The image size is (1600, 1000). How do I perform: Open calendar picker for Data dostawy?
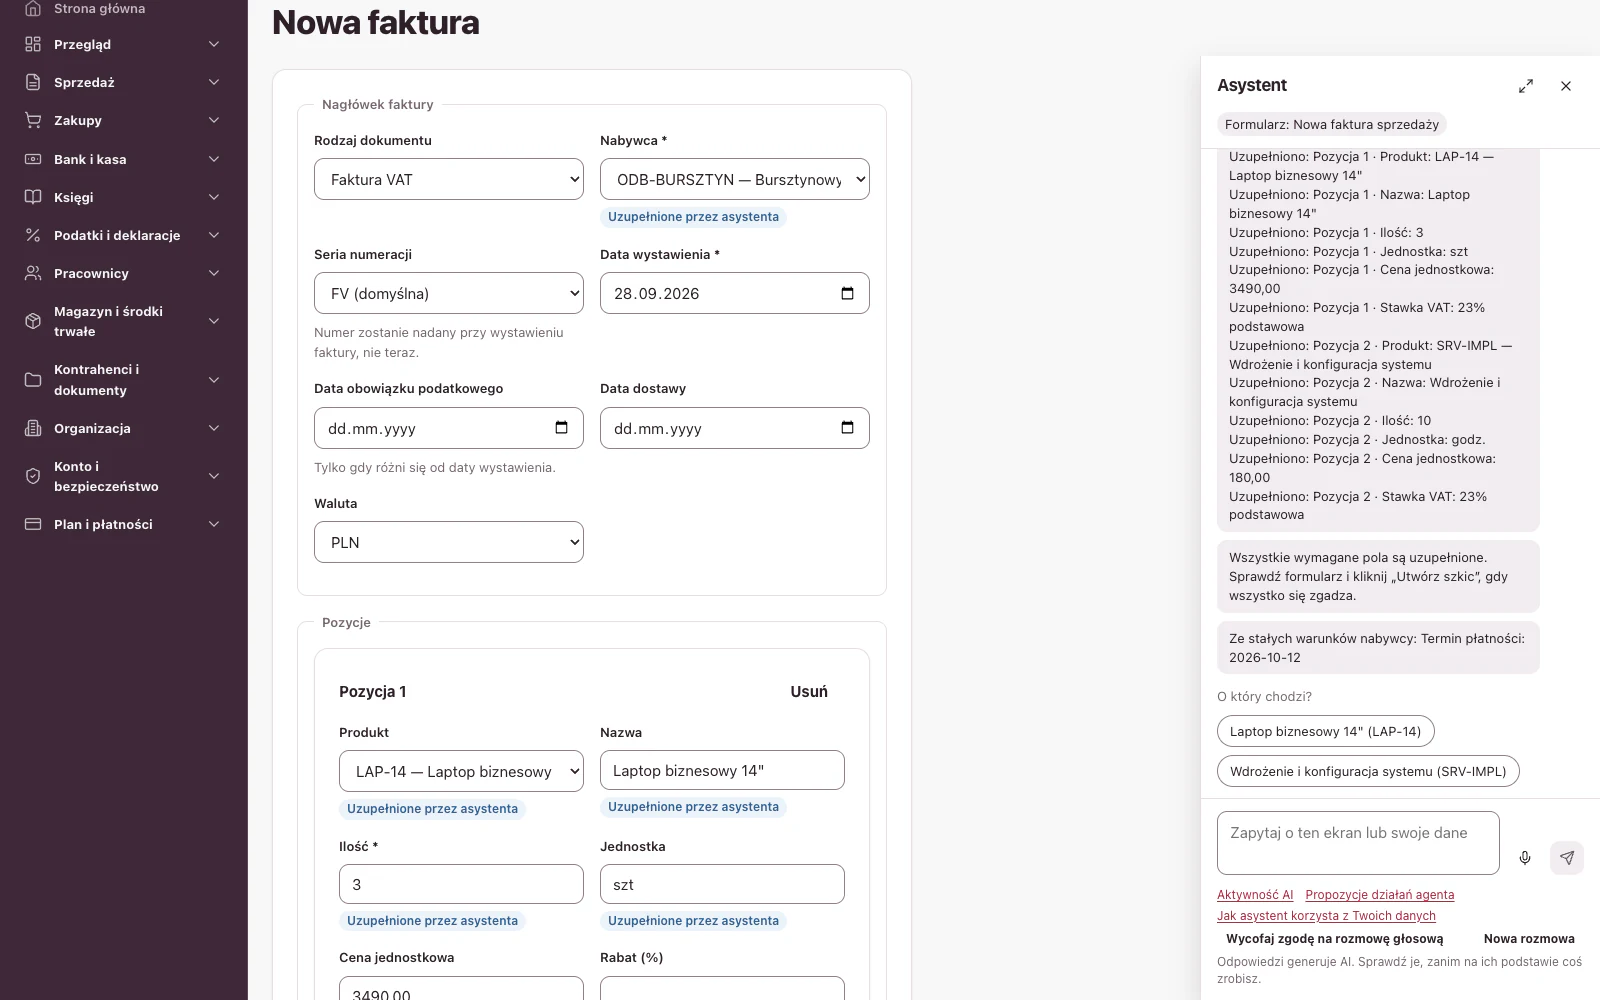(x=847, y=428)
